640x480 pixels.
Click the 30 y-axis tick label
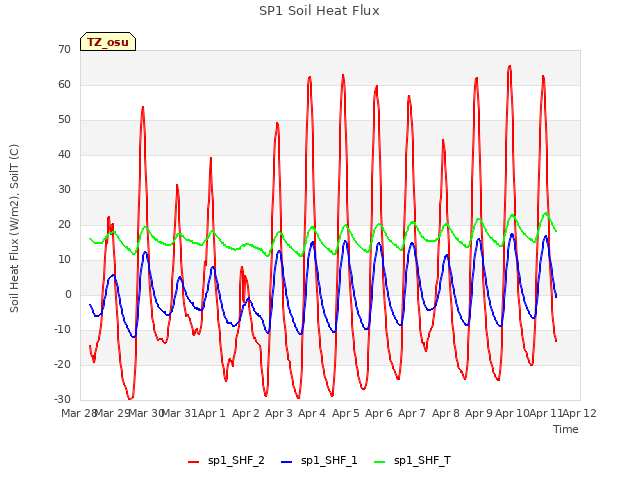pyautogui.click(x=64, y=190)
